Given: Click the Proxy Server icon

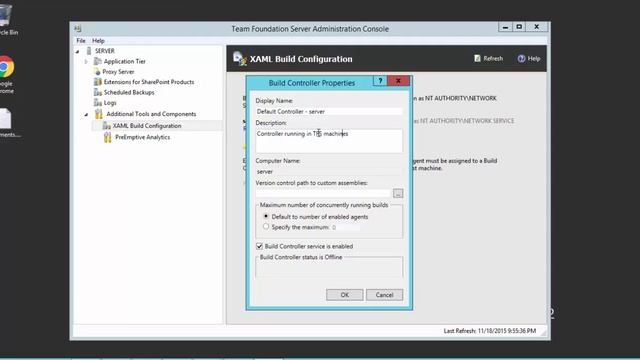Looking at the screenshot, I should 97,72.
